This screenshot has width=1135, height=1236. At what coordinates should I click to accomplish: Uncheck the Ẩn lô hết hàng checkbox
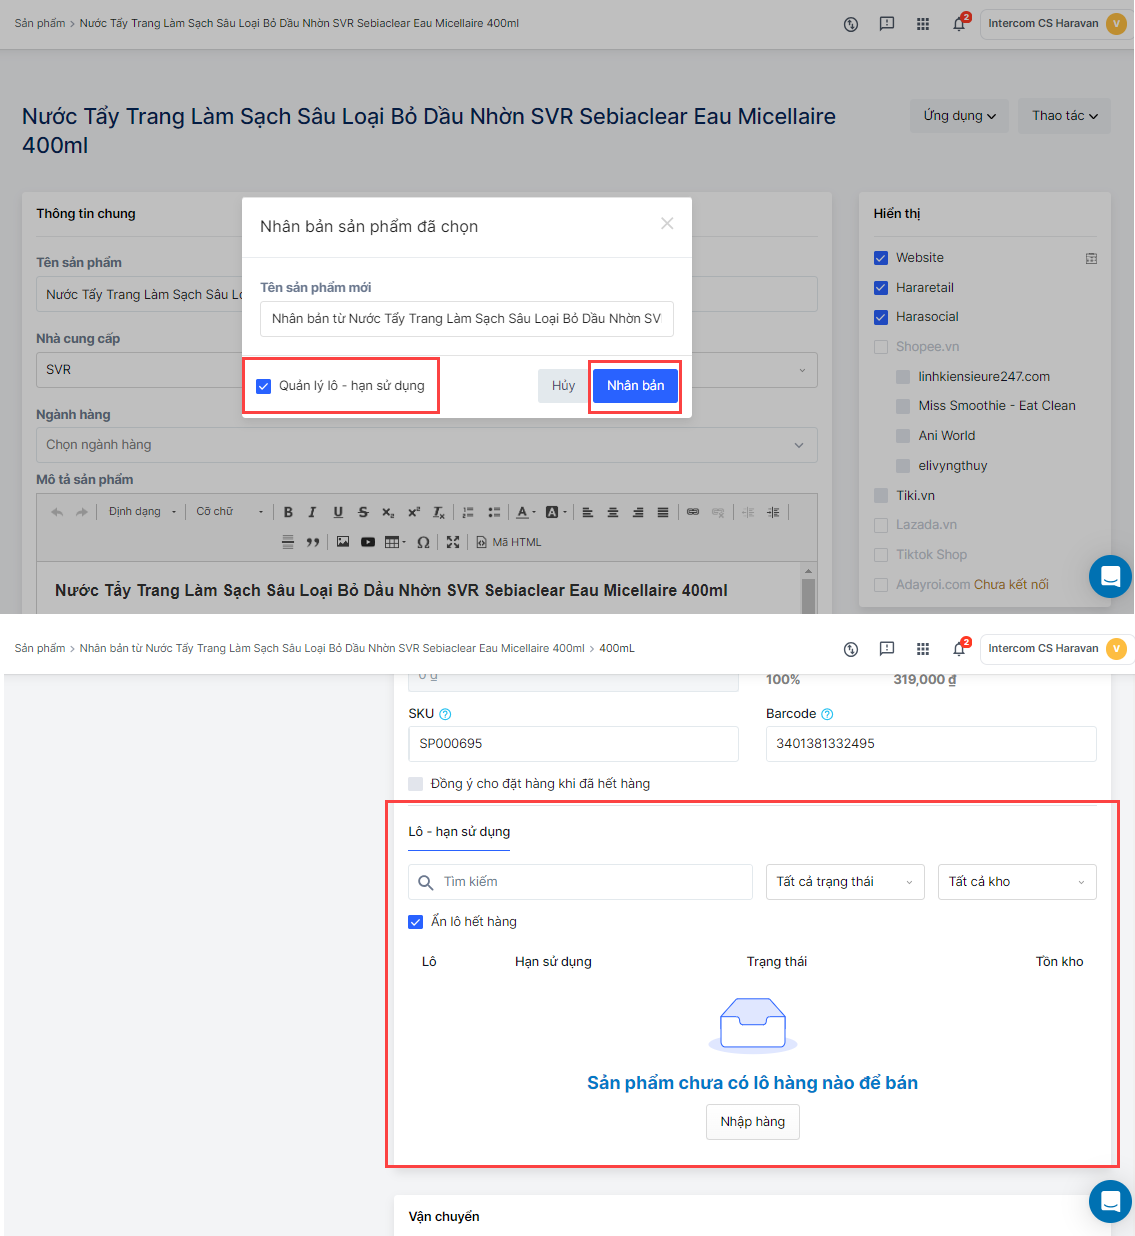[x=416, y=922]
